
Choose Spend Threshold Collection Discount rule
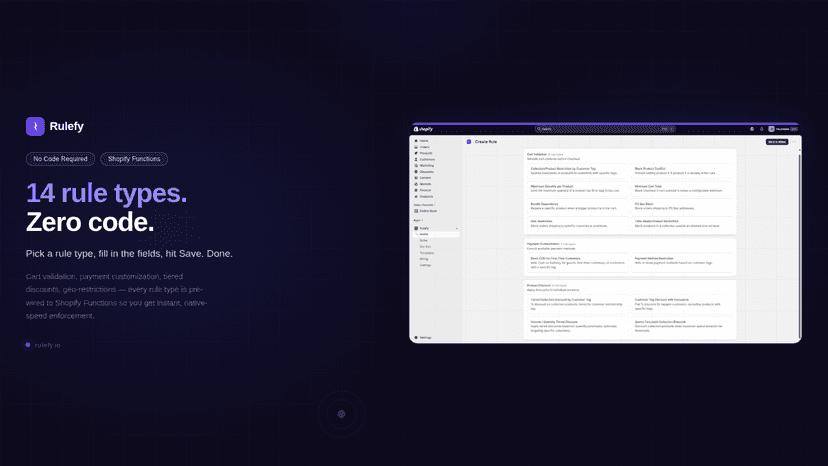(682, 326)
